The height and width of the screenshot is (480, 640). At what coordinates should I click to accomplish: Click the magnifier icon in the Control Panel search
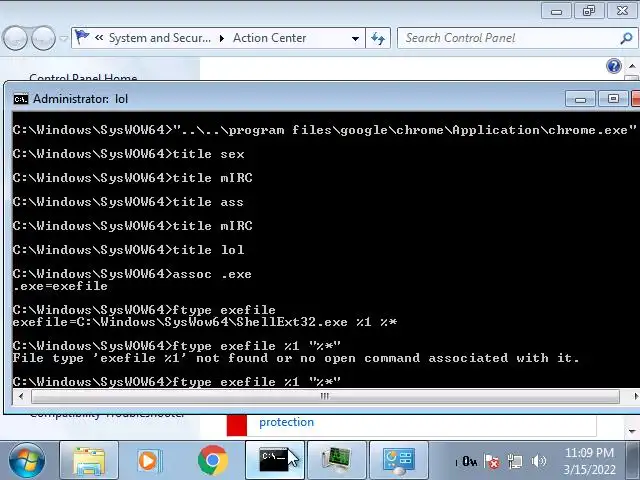tap(626, 38)
